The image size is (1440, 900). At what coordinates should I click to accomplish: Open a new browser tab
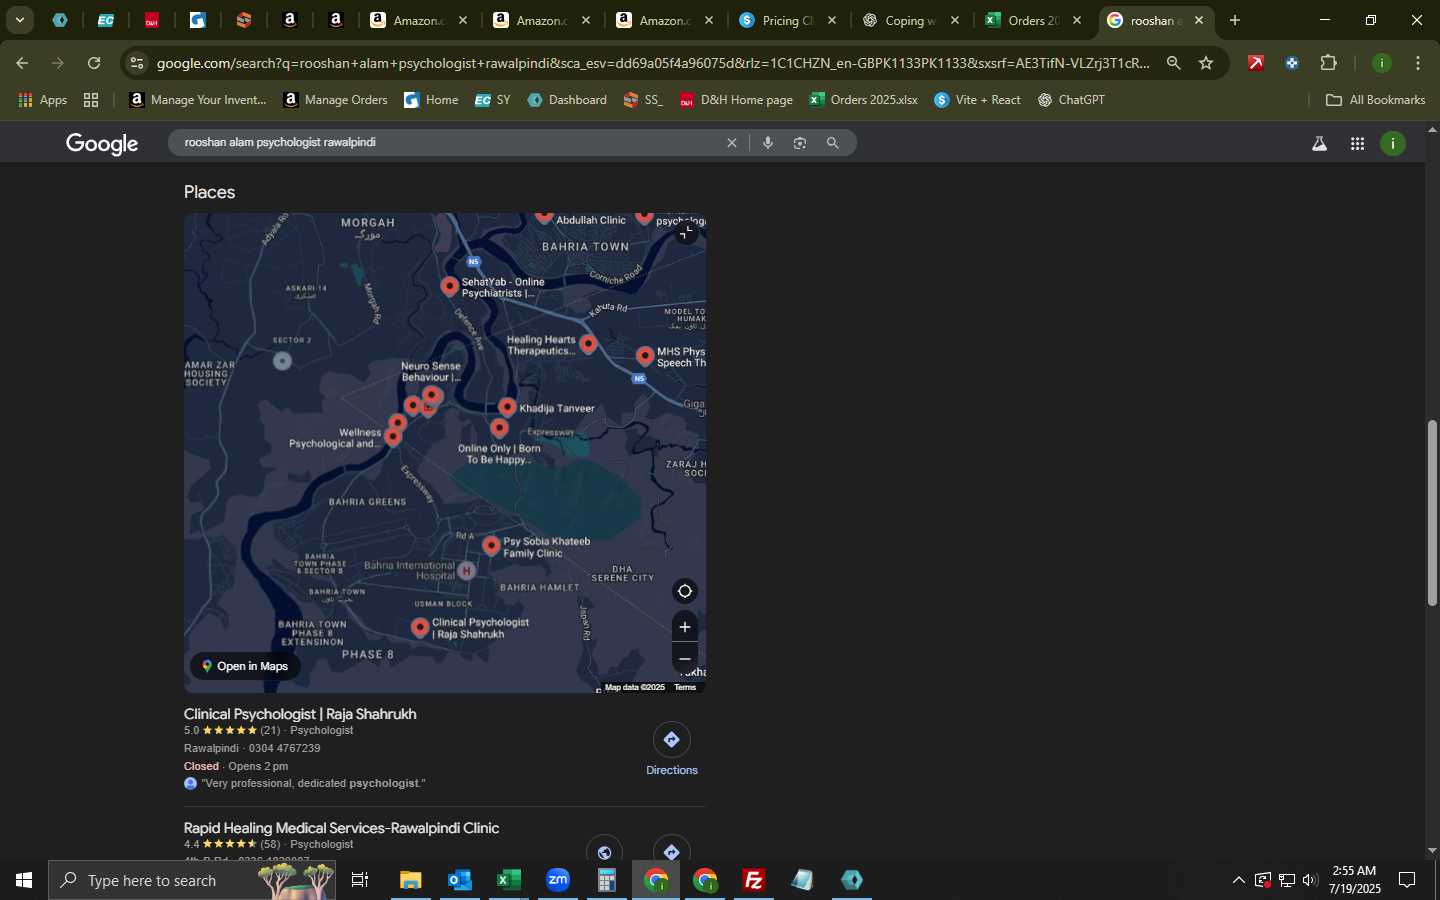coord(1235,20)
